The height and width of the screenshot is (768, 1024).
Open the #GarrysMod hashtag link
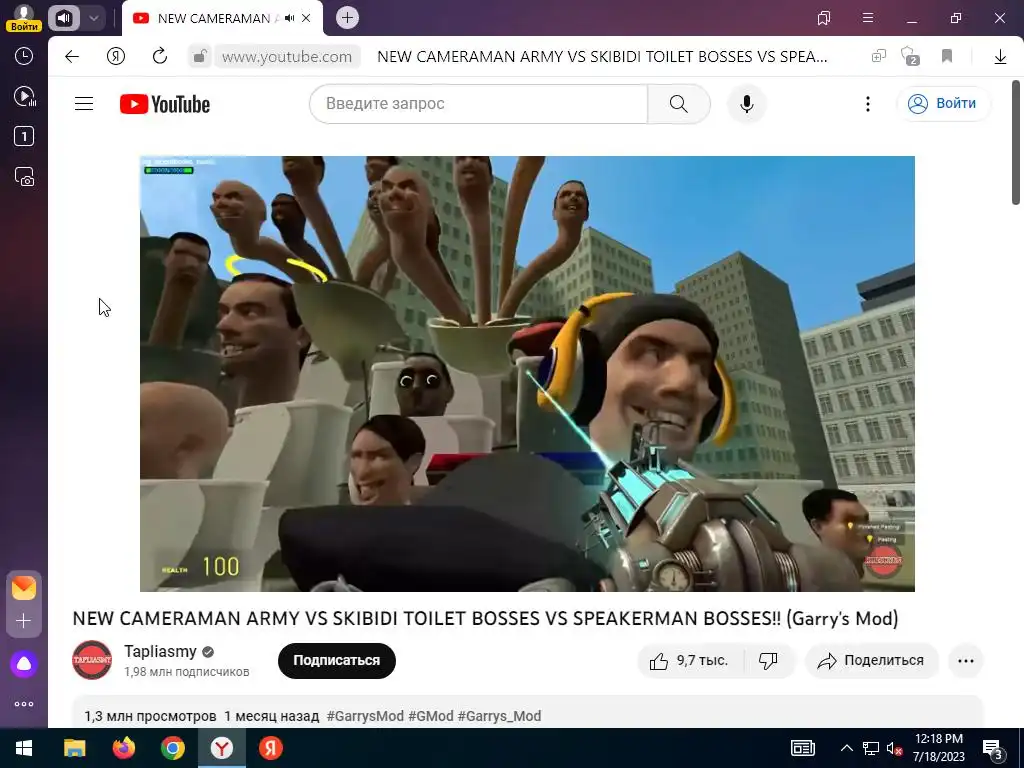click(365, 716)
